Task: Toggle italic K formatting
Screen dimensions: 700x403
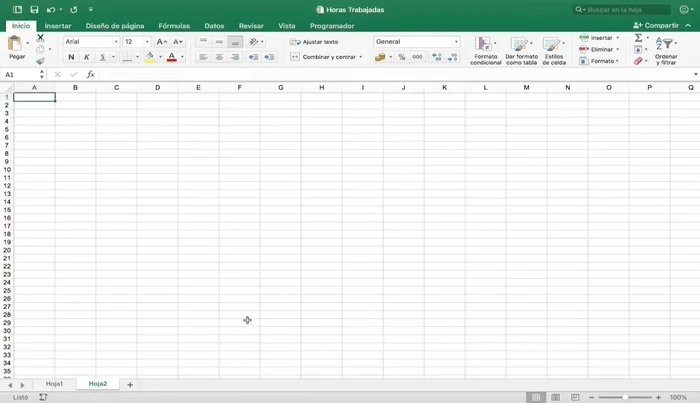Action: (87, 57)
